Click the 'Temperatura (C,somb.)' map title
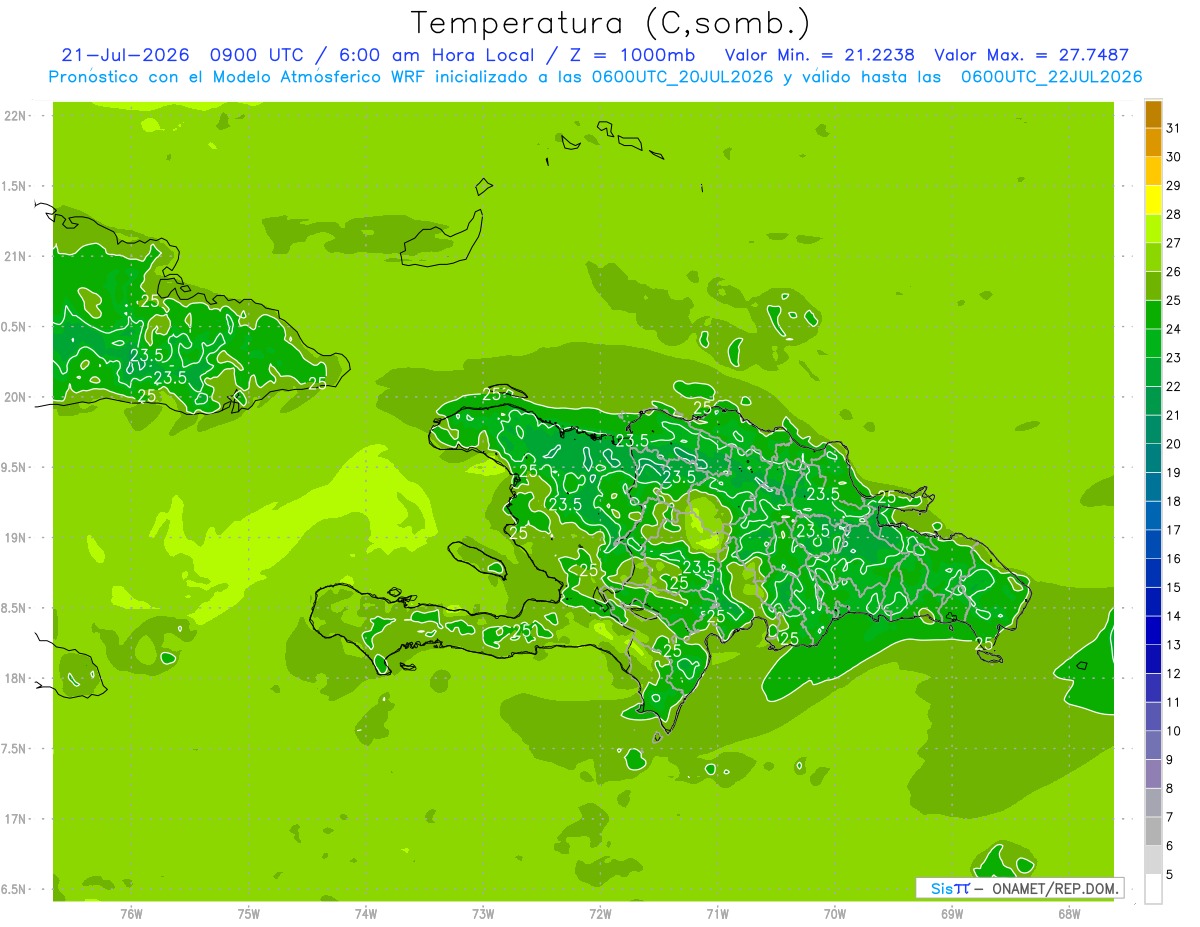The width and height of the screenshot is (1200, 927). [610, 23]
